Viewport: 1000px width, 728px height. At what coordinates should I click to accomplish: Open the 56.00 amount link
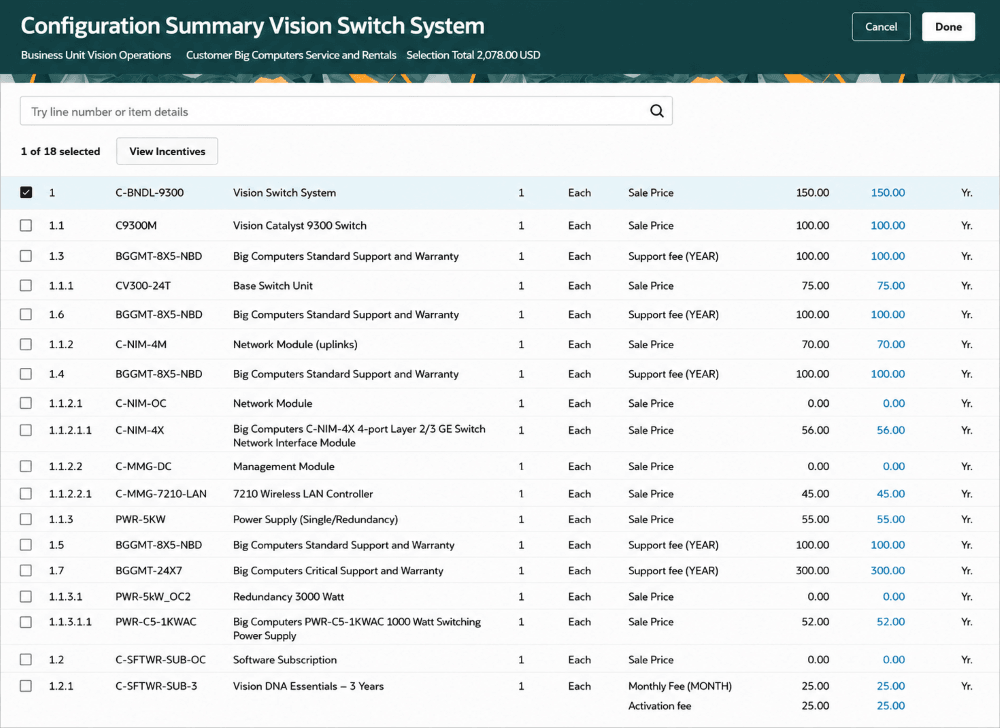891,430
